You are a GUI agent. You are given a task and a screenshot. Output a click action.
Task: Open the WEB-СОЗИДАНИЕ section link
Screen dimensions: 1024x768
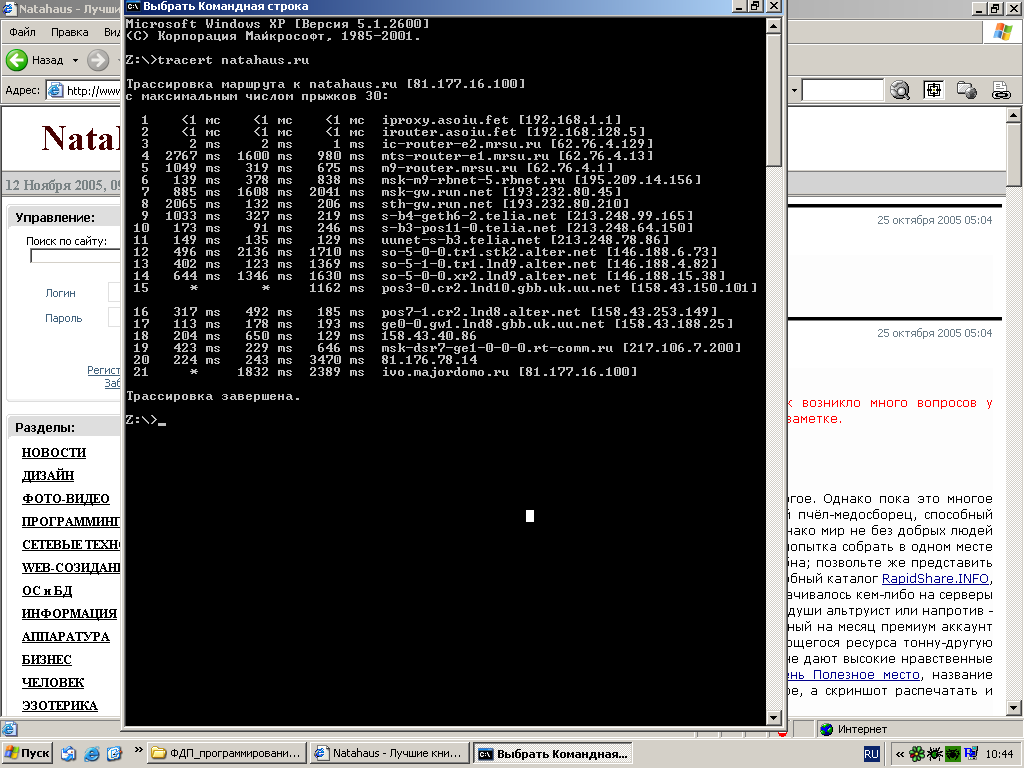tap(71, 568)
